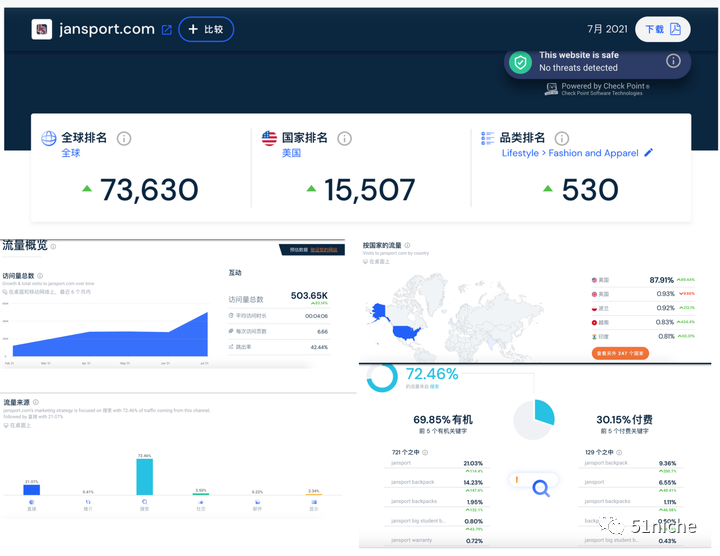
Task: Show info tooltip for 国家排名
Action: point(344,138)
